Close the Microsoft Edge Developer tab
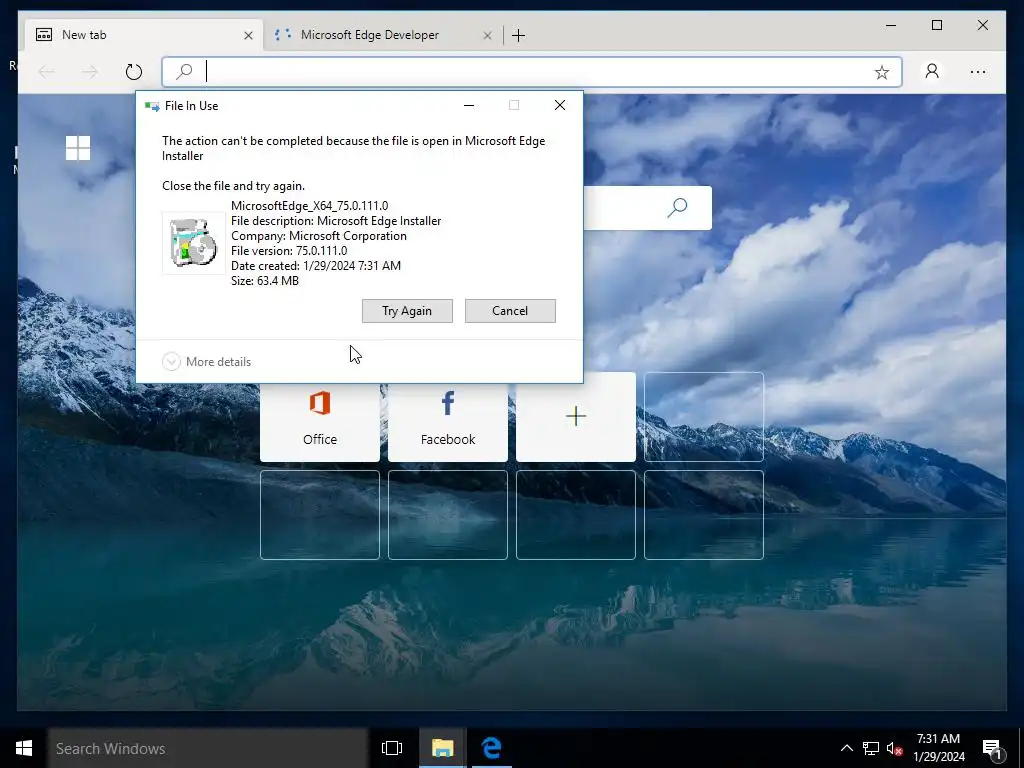 (487, 35)
